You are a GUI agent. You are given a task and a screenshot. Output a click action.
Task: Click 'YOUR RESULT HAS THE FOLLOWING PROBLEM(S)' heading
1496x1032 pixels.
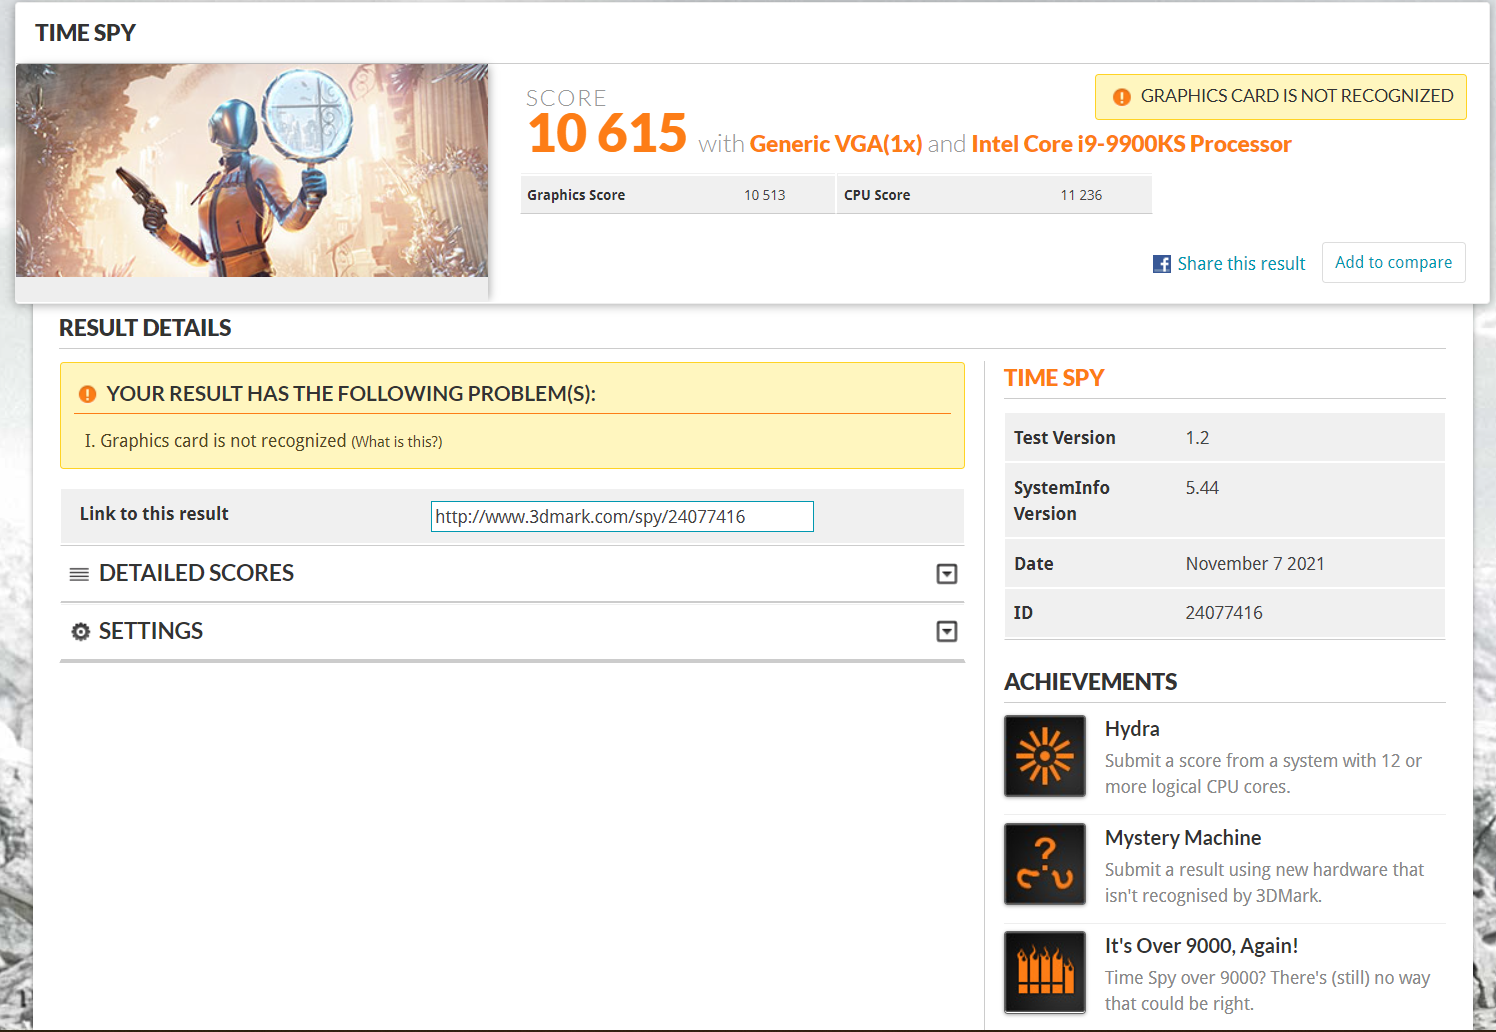[x=351, y=394]
